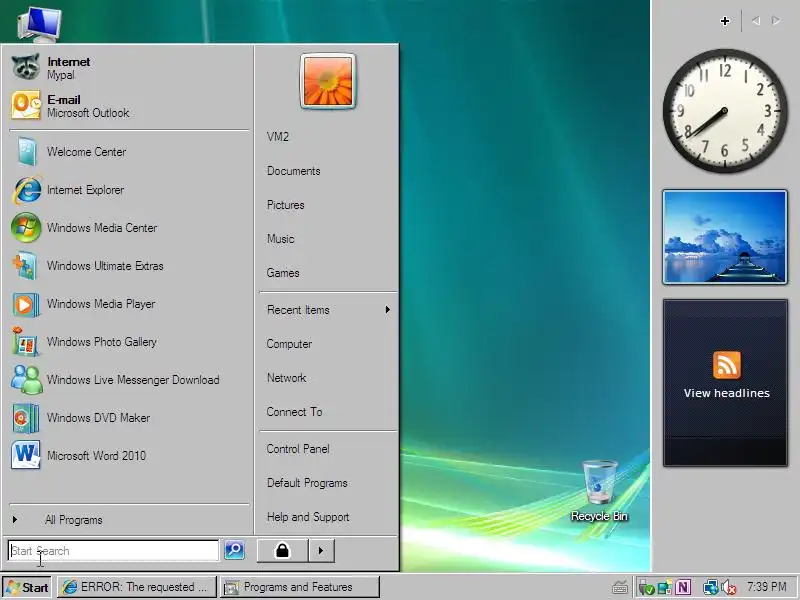Click the sidebar add gadget plus
Image resolution: width=800 pixels, height=600 pixels.
(x=724, y=21)
